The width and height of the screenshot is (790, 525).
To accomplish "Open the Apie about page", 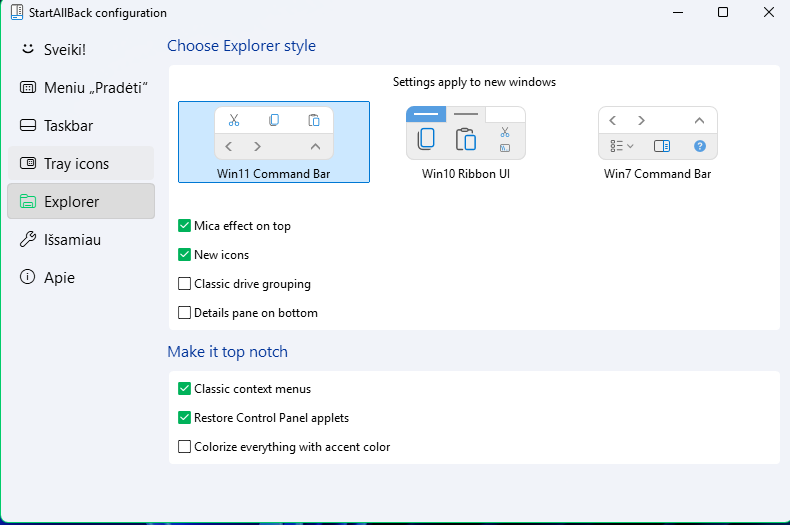I will tap(81, 277).
